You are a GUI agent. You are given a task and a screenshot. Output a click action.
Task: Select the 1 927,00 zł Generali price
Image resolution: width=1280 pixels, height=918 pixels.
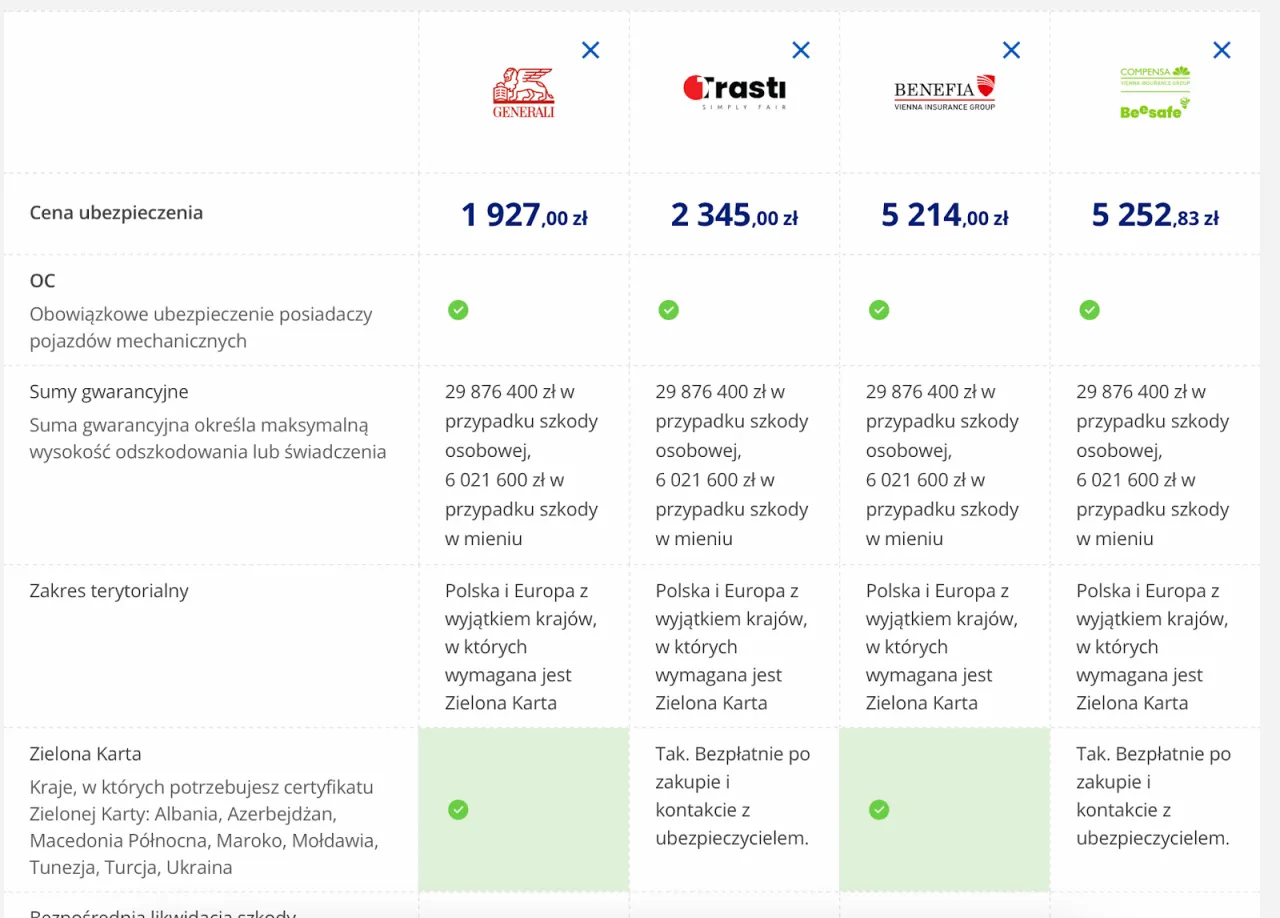click(x=524, y=215)
